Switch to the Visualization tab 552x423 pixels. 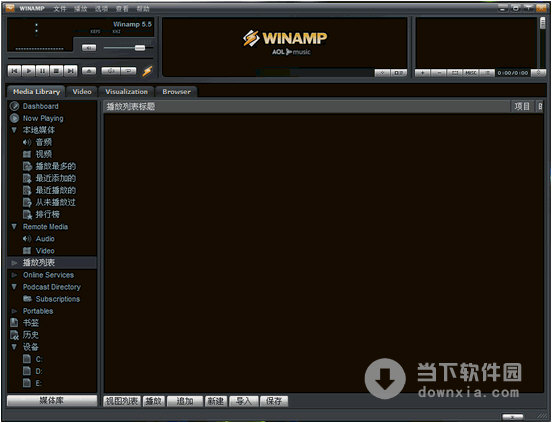(x=126, y=91)
